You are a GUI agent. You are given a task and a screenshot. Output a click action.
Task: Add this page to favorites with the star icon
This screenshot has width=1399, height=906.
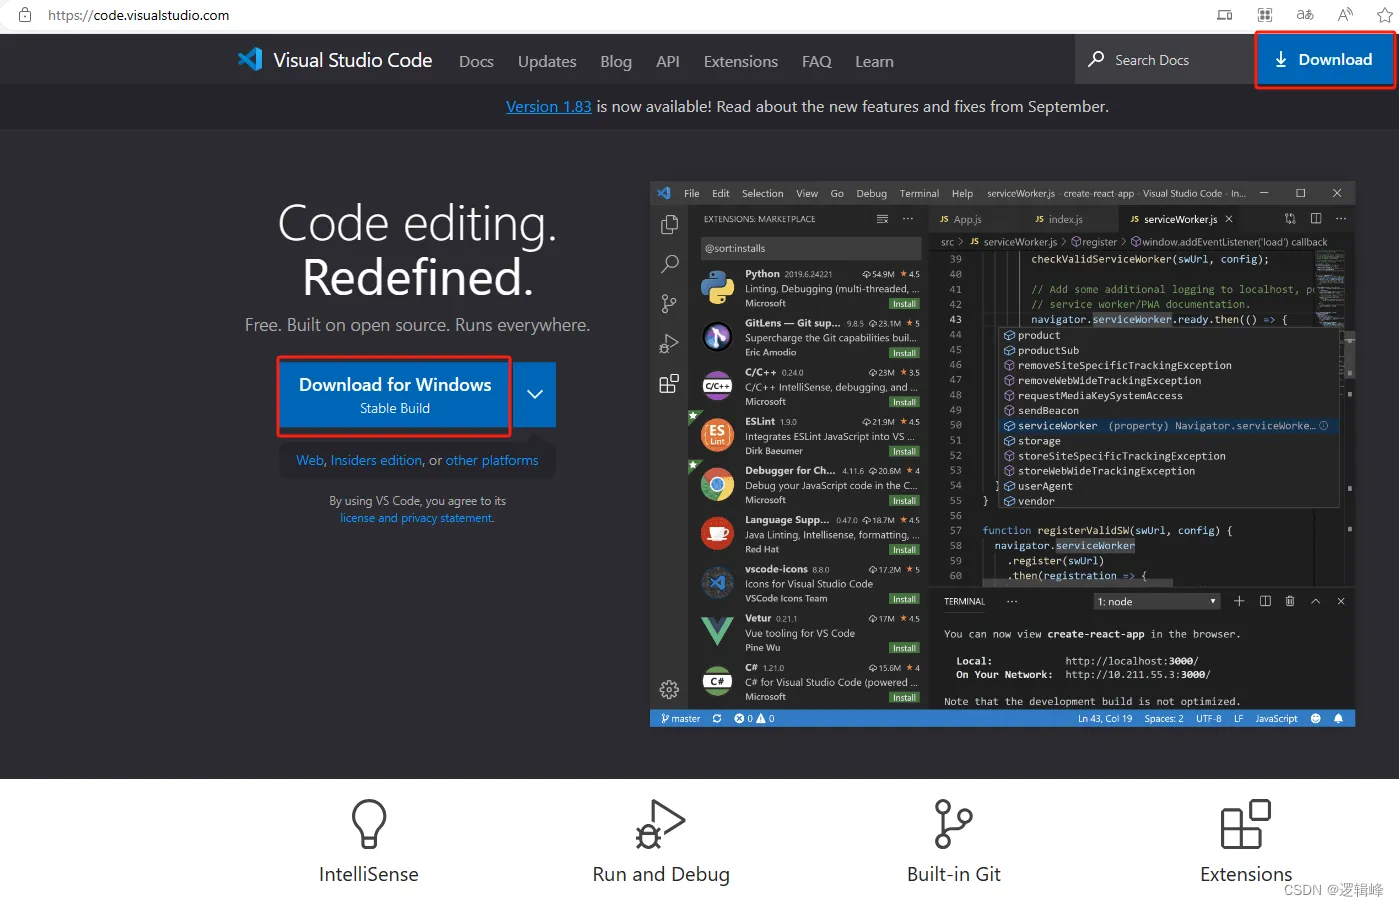1385,15
